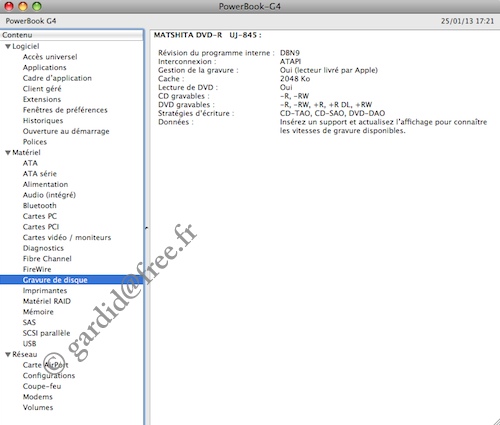This screenshot has height=425, width=500.
Task: Select the Modems entry
Action: click(38, 397)
